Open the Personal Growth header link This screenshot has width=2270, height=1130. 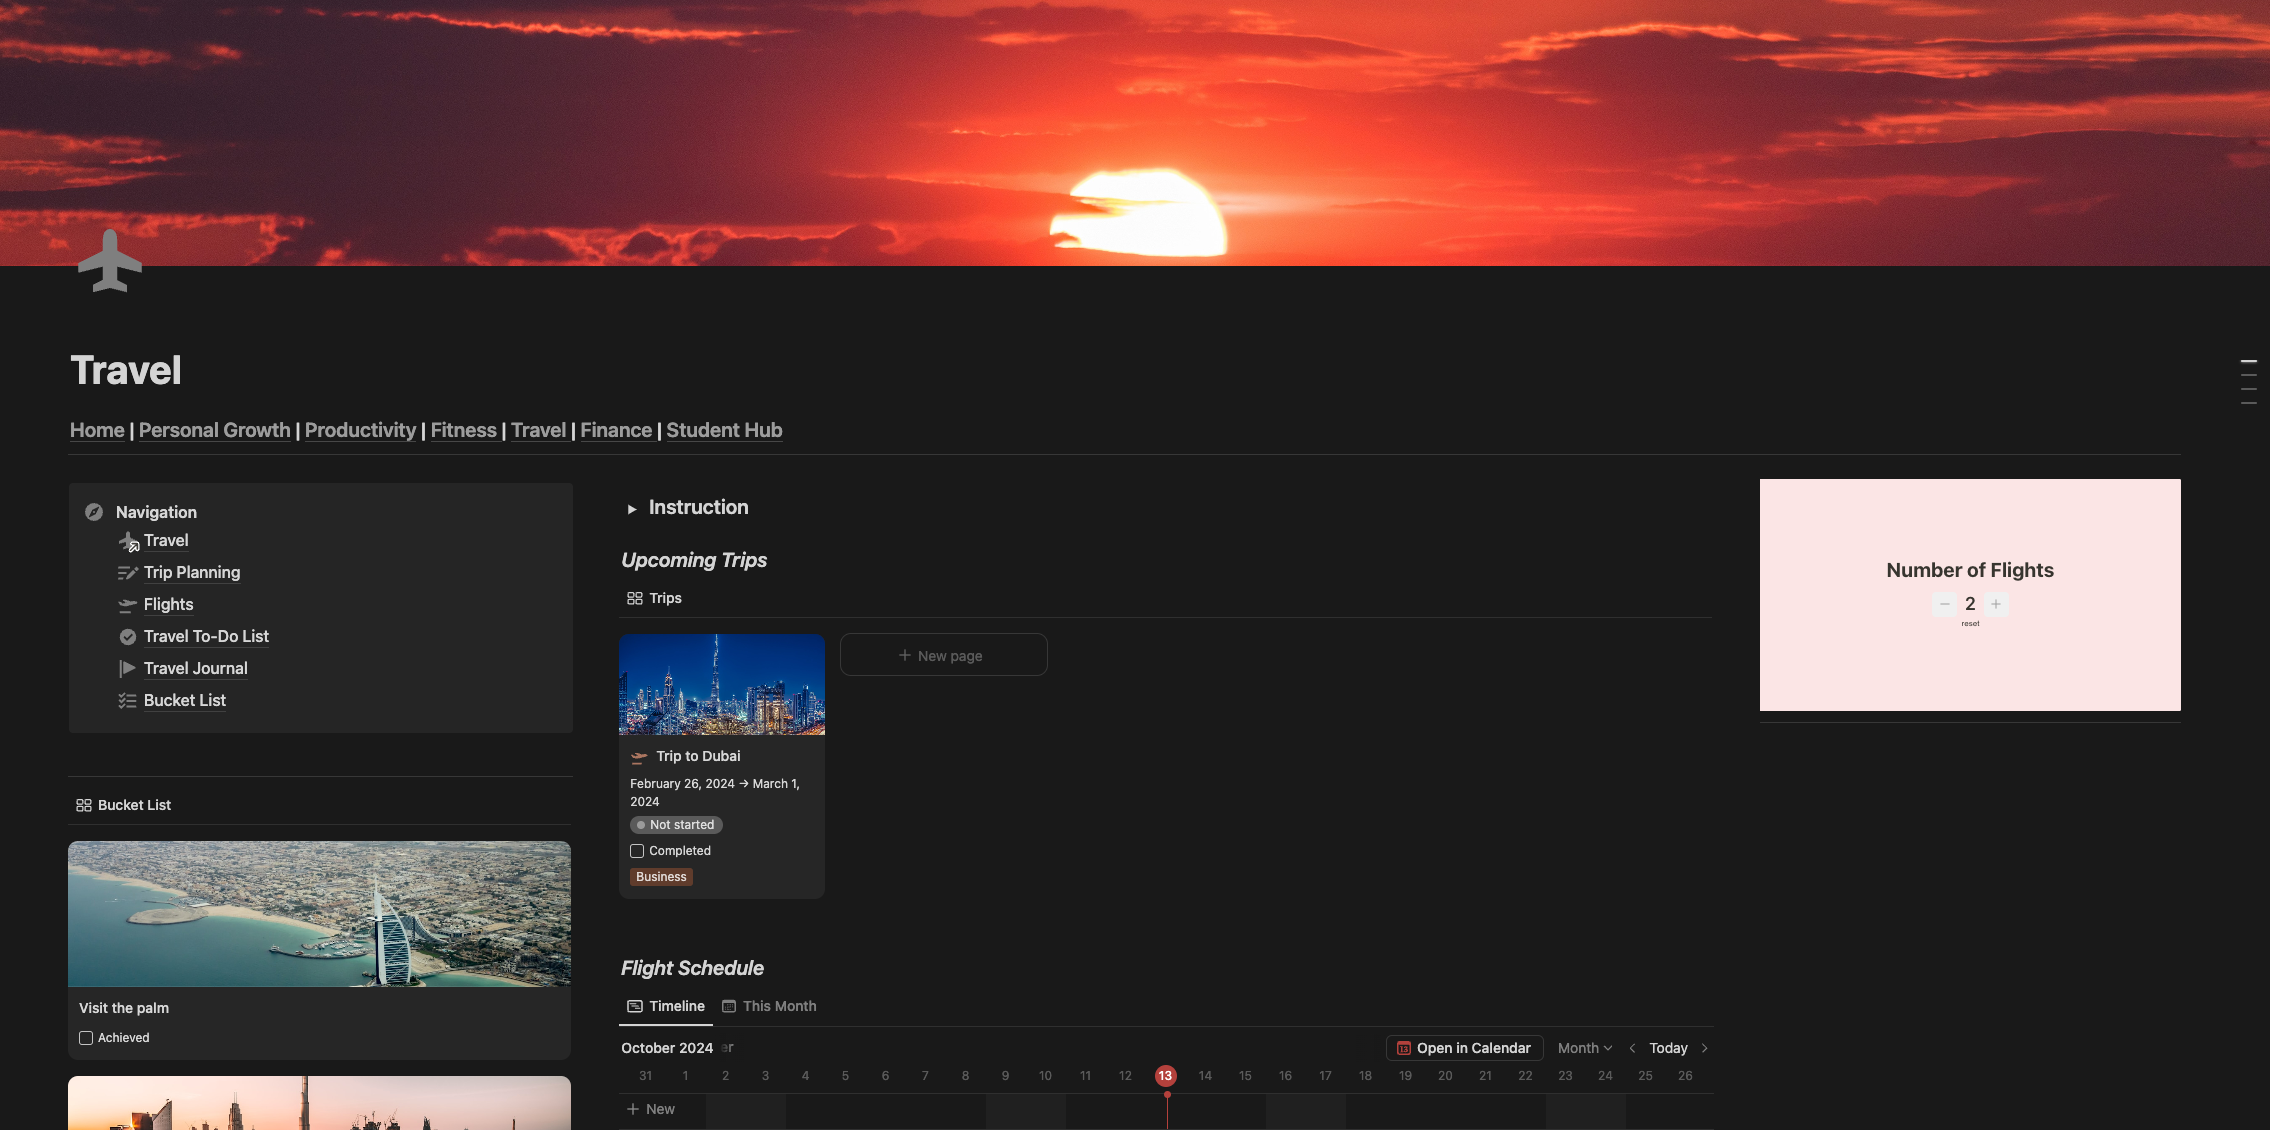[x=214, y=430]
